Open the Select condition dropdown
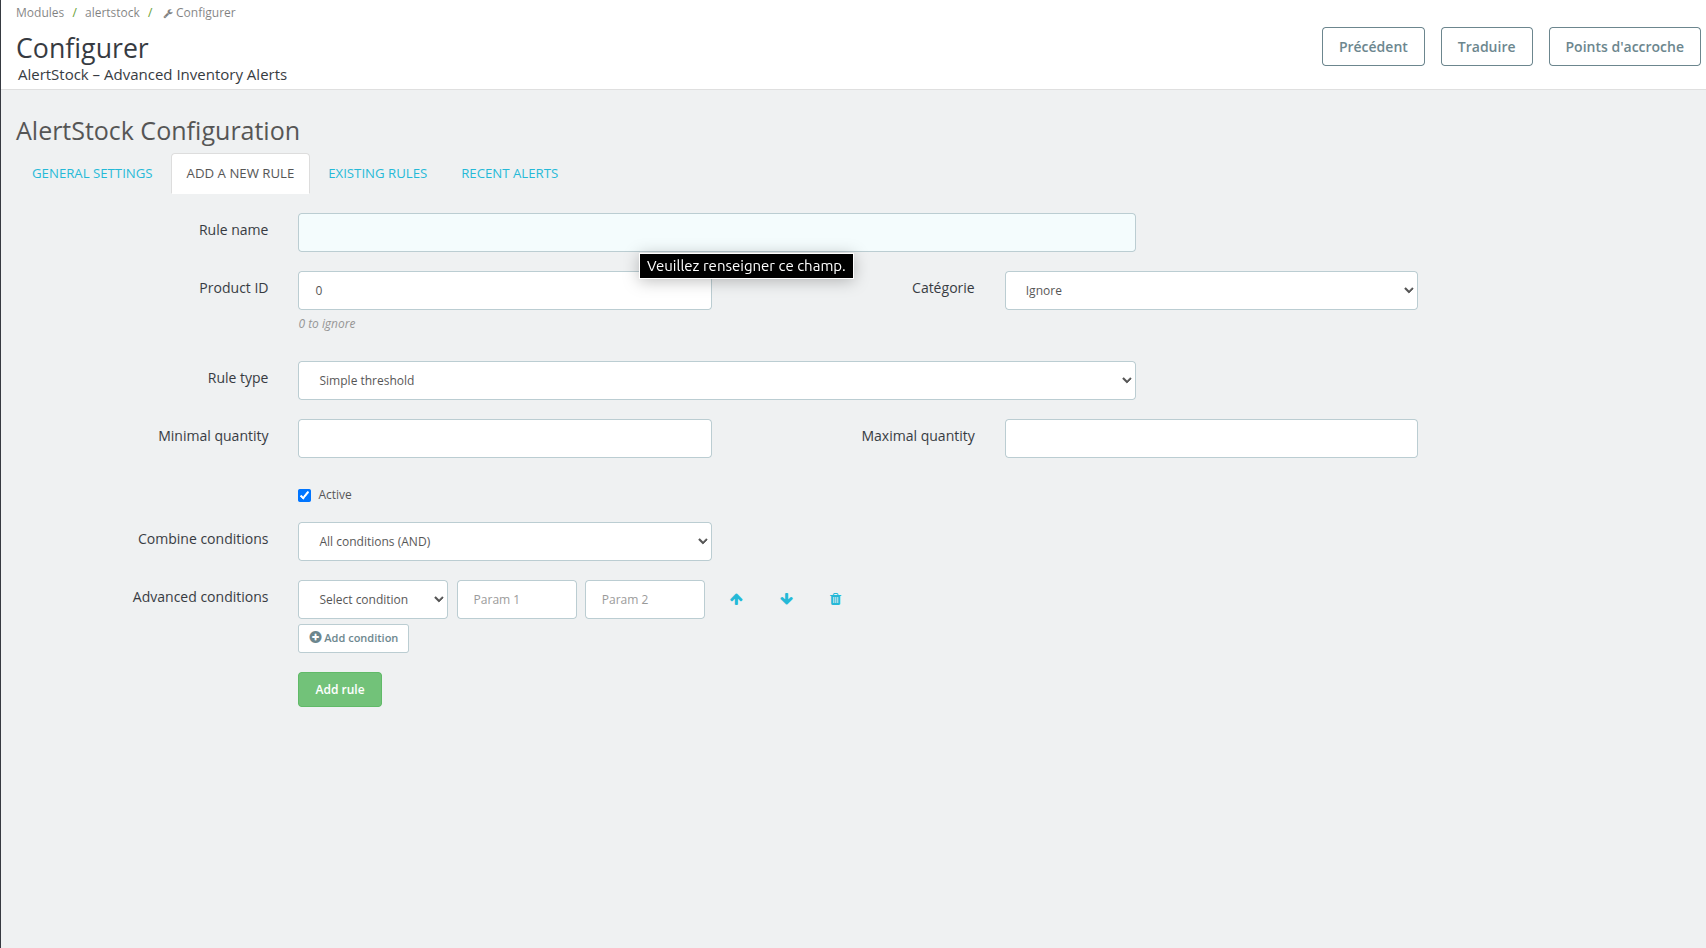Screen dimensions: 1706x948 click(x=373, y=599)
